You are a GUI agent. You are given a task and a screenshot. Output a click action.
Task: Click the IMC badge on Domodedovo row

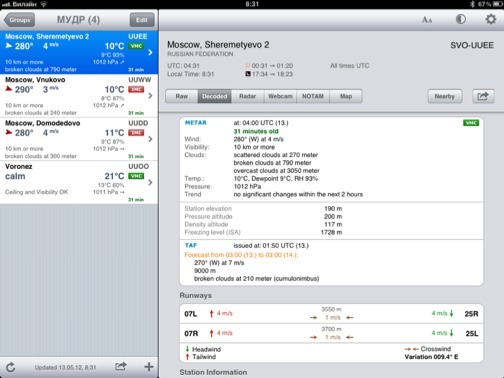(x=136, y=133)
